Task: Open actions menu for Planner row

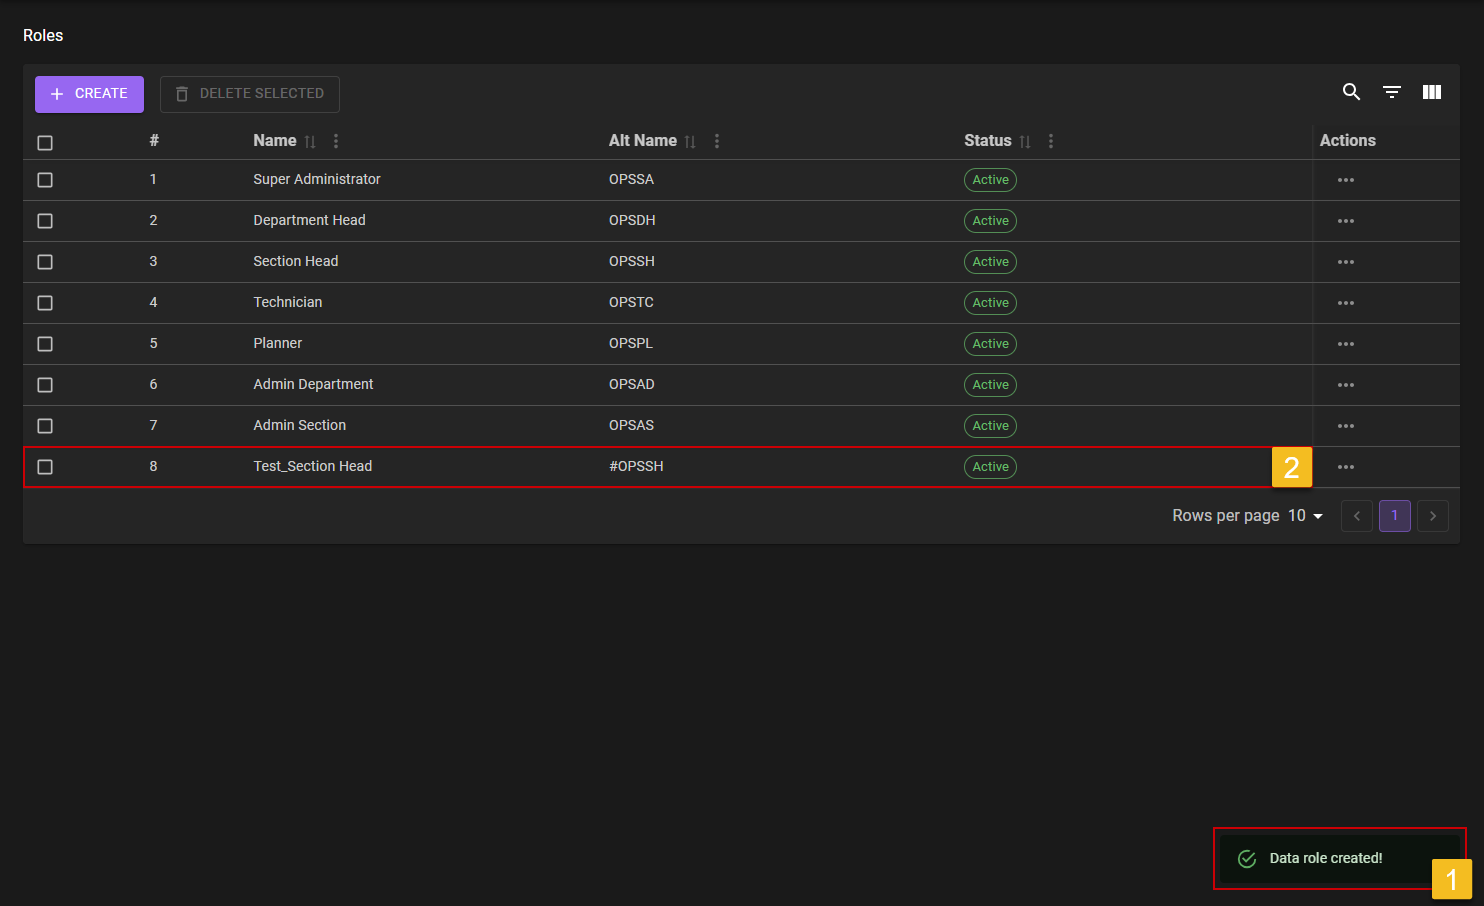Action: pos(1345,344)
